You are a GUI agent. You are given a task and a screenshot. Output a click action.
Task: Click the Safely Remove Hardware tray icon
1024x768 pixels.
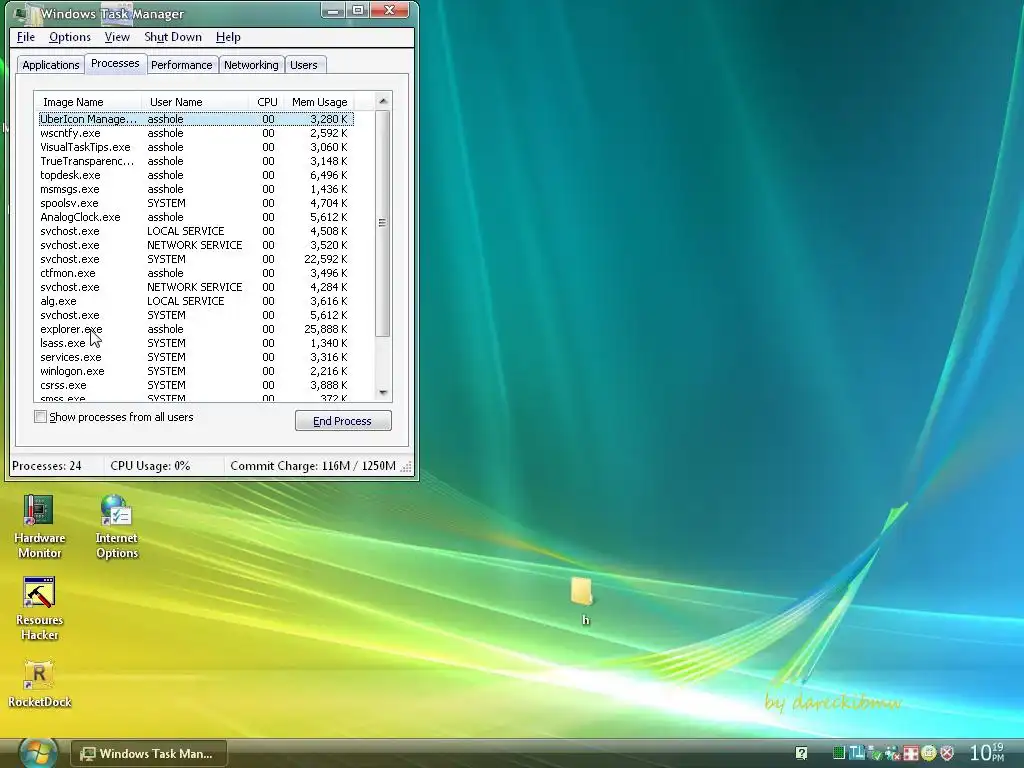point(874,754)
